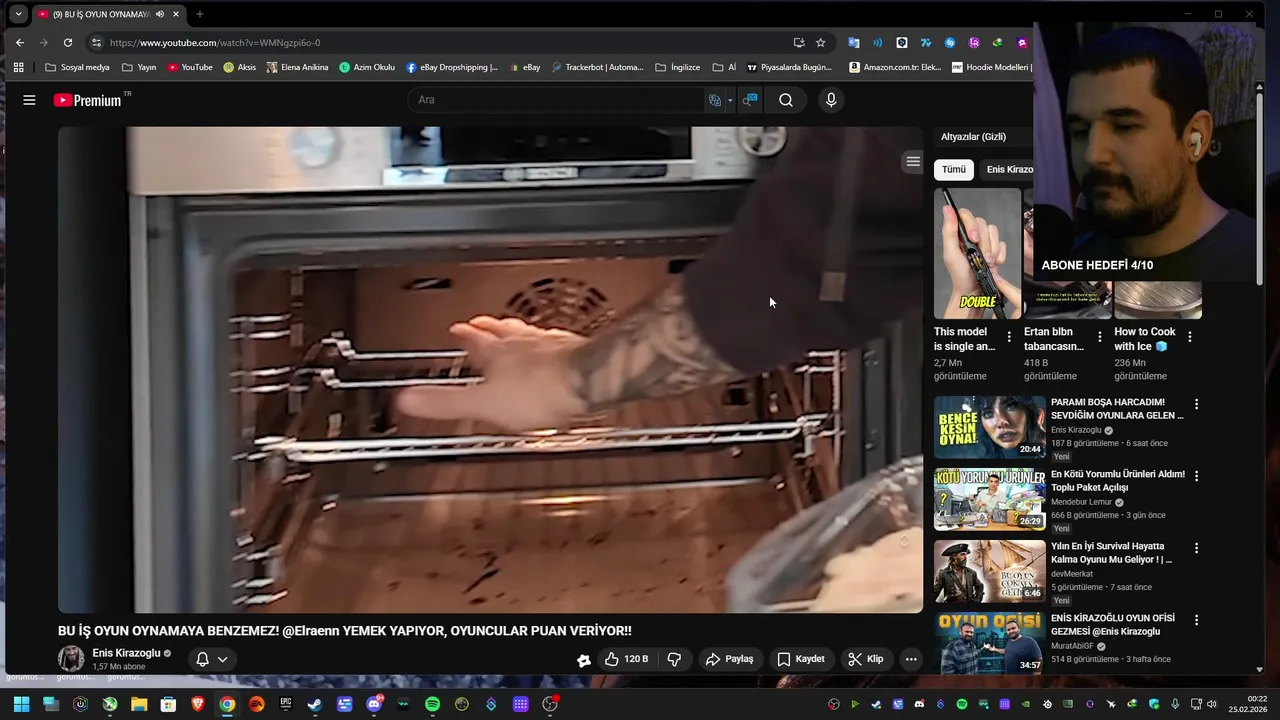This screenshot has width=1280, height=720.
Task: Open Spotify from taskbar
Action: [432, 704]
